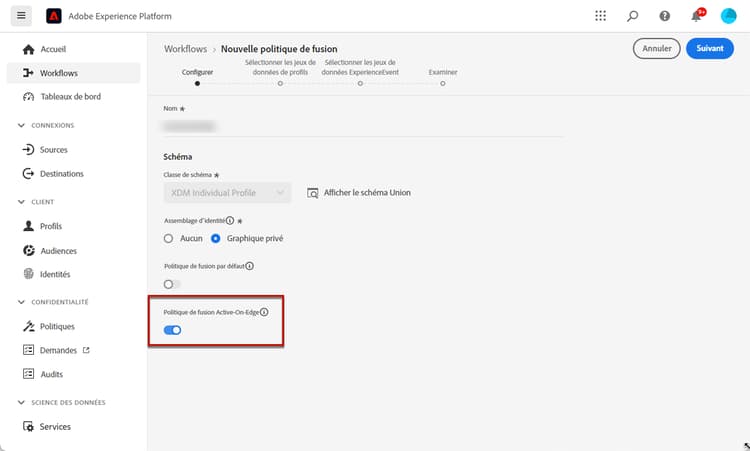750x451 pixels.
Task: Click the Demandes list icon
Action: coord(29,350)
